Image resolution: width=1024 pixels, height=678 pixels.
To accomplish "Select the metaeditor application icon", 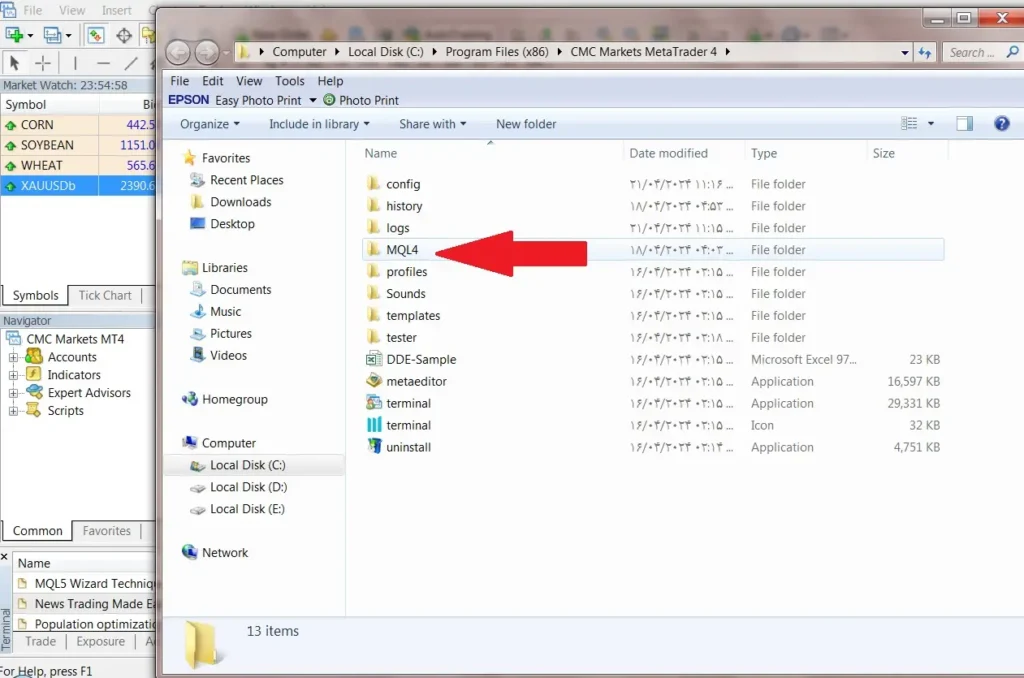I will click(x=374, y=381).
